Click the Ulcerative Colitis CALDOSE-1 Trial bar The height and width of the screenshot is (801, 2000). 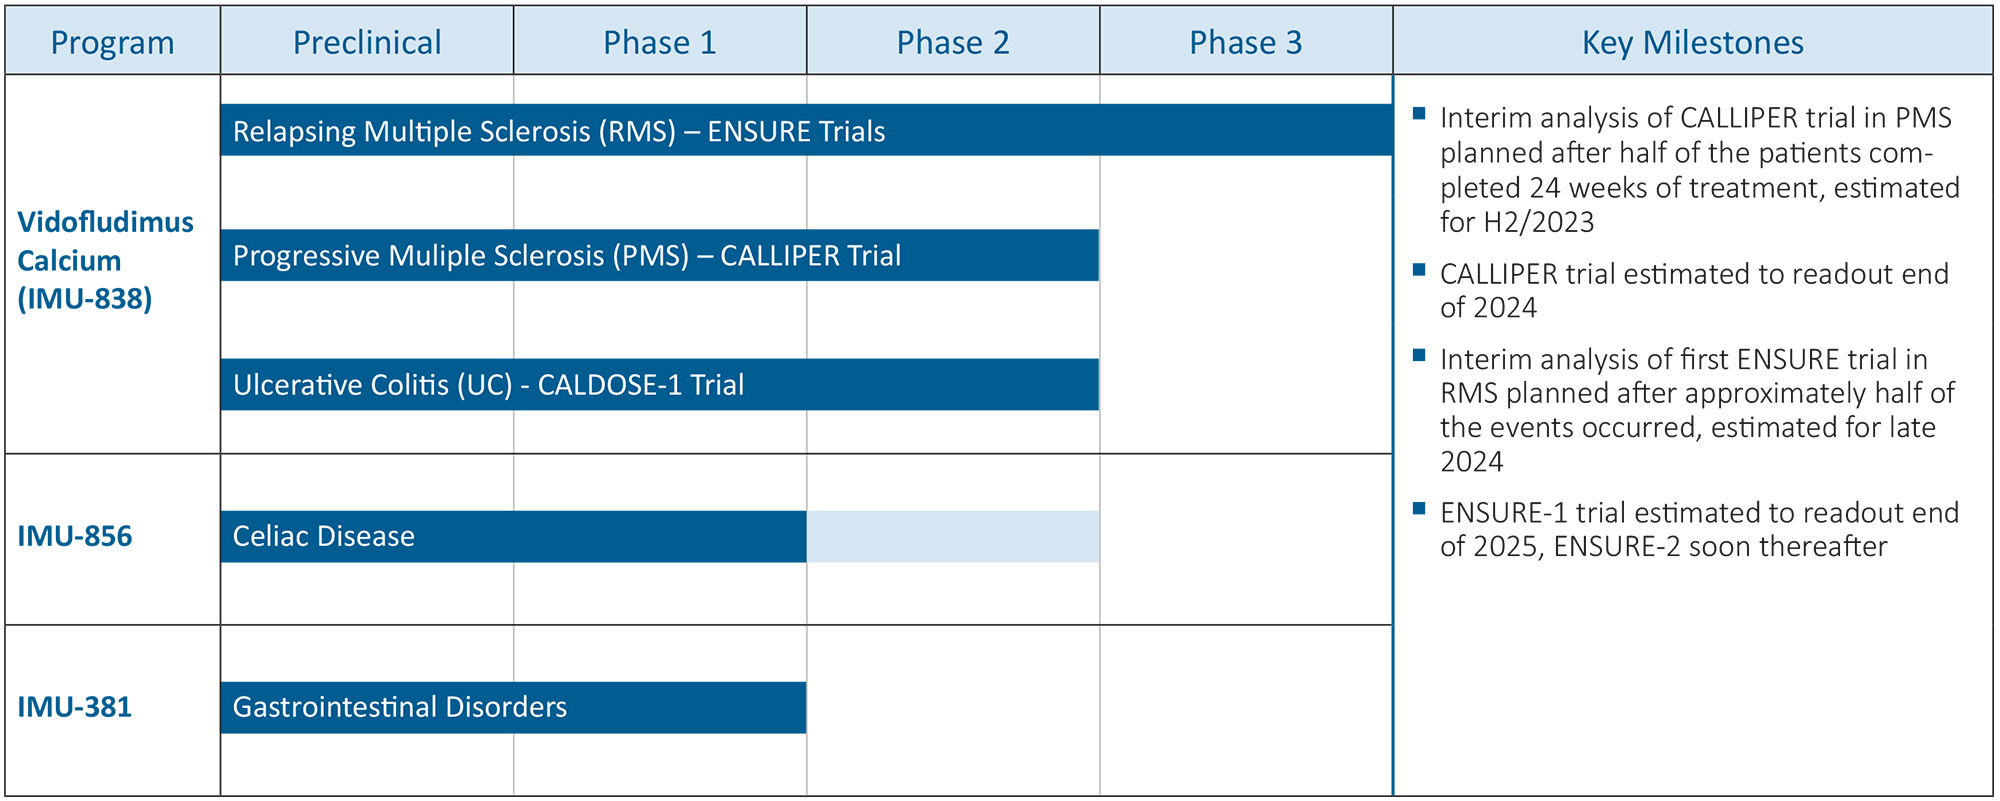(x=660, y=385)
